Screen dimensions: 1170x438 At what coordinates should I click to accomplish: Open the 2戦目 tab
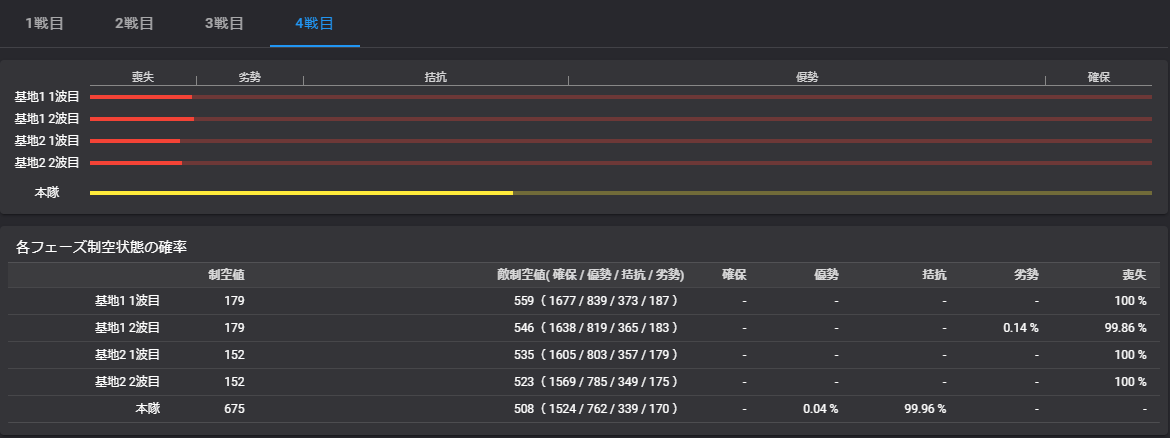(134, 23)
